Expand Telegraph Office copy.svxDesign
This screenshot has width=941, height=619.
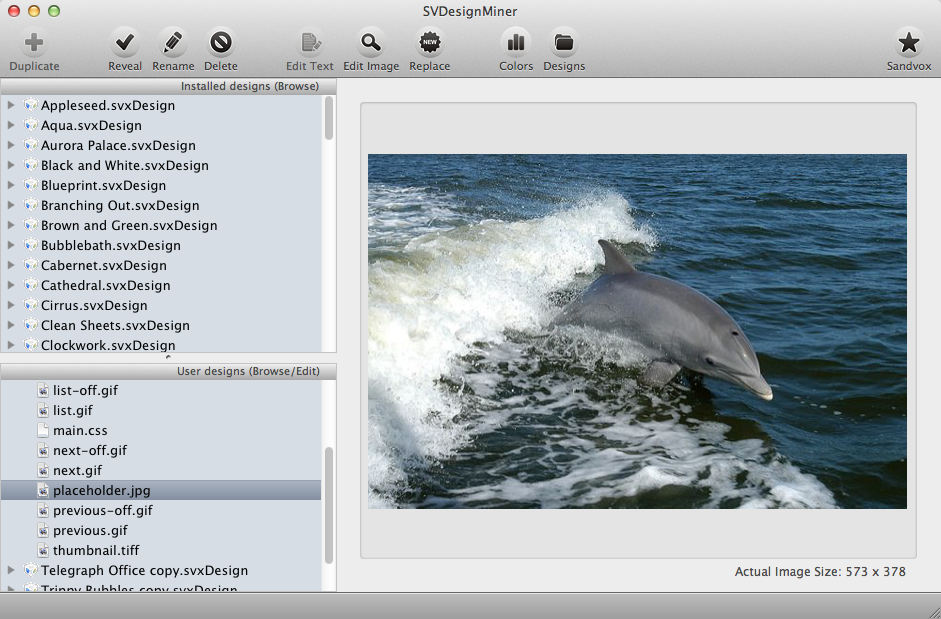(10, 570)
